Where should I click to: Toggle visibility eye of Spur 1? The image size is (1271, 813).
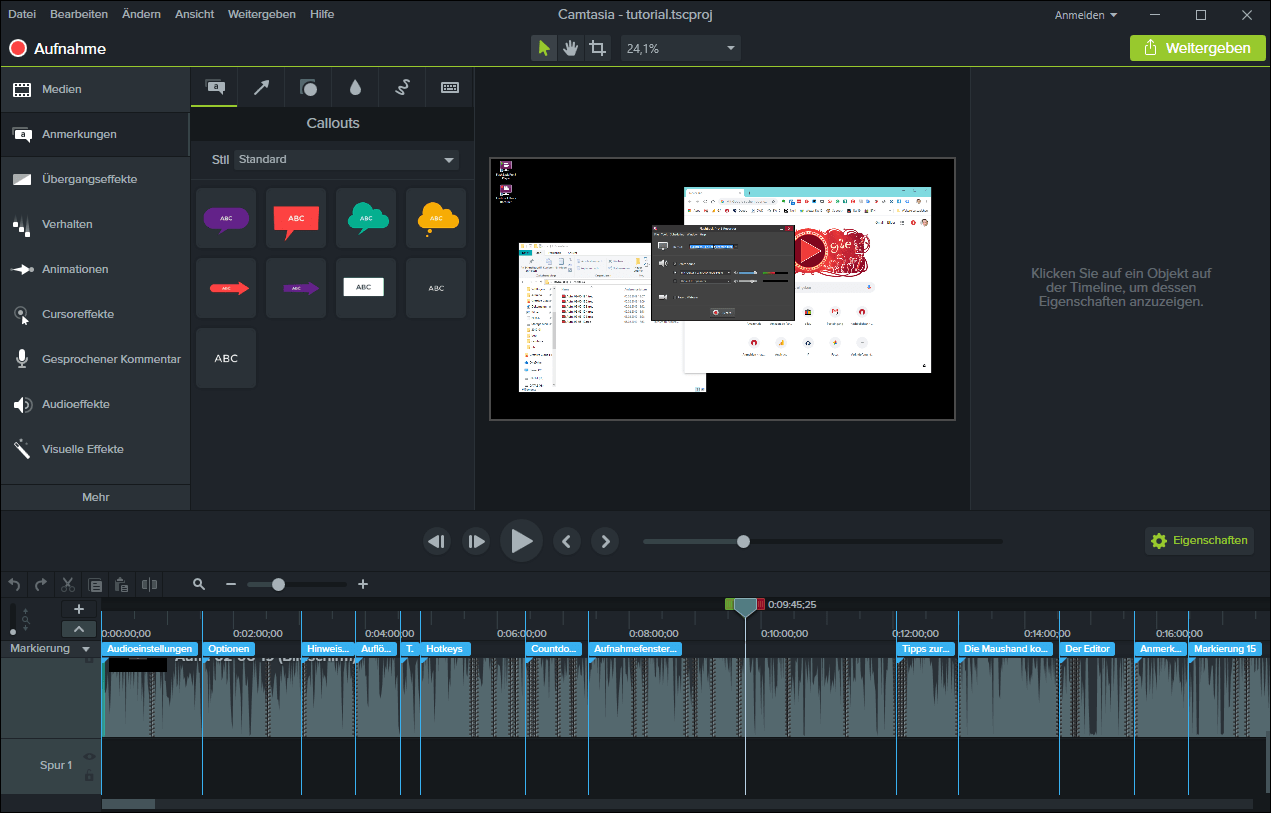click(x=89, y=757)
